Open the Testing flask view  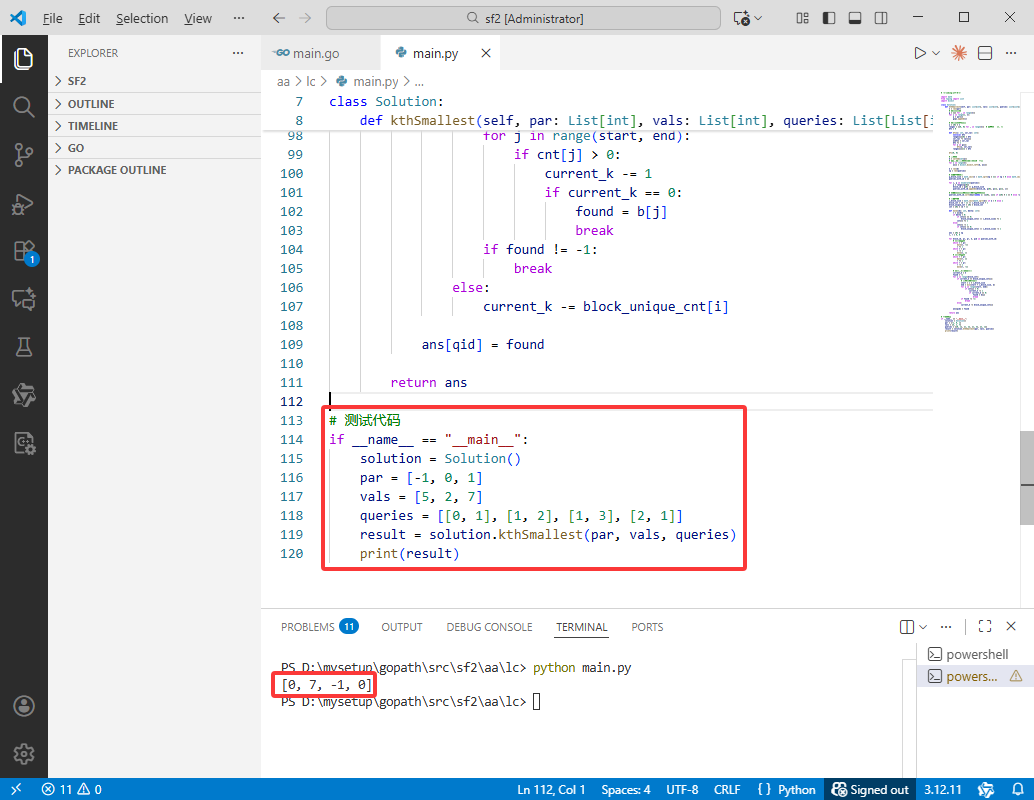click(x=24, y=347)
